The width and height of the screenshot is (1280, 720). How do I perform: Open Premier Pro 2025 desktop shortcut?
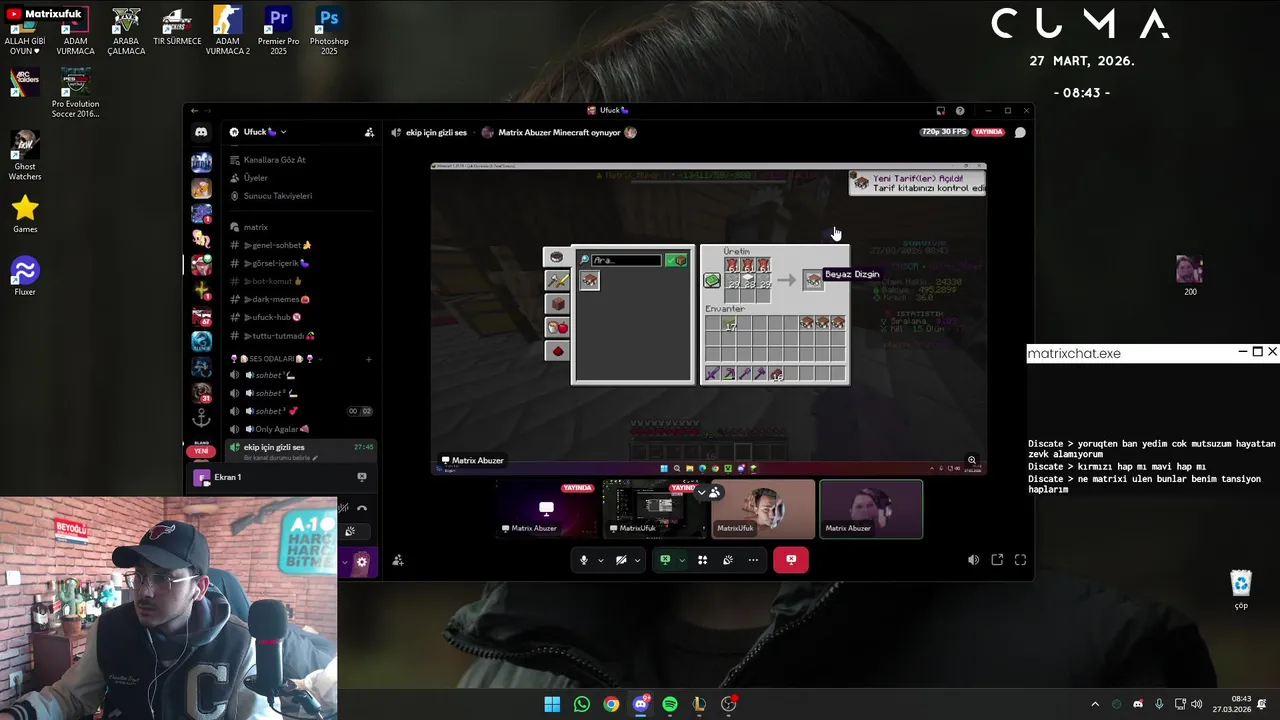click(x=278, y=30)
